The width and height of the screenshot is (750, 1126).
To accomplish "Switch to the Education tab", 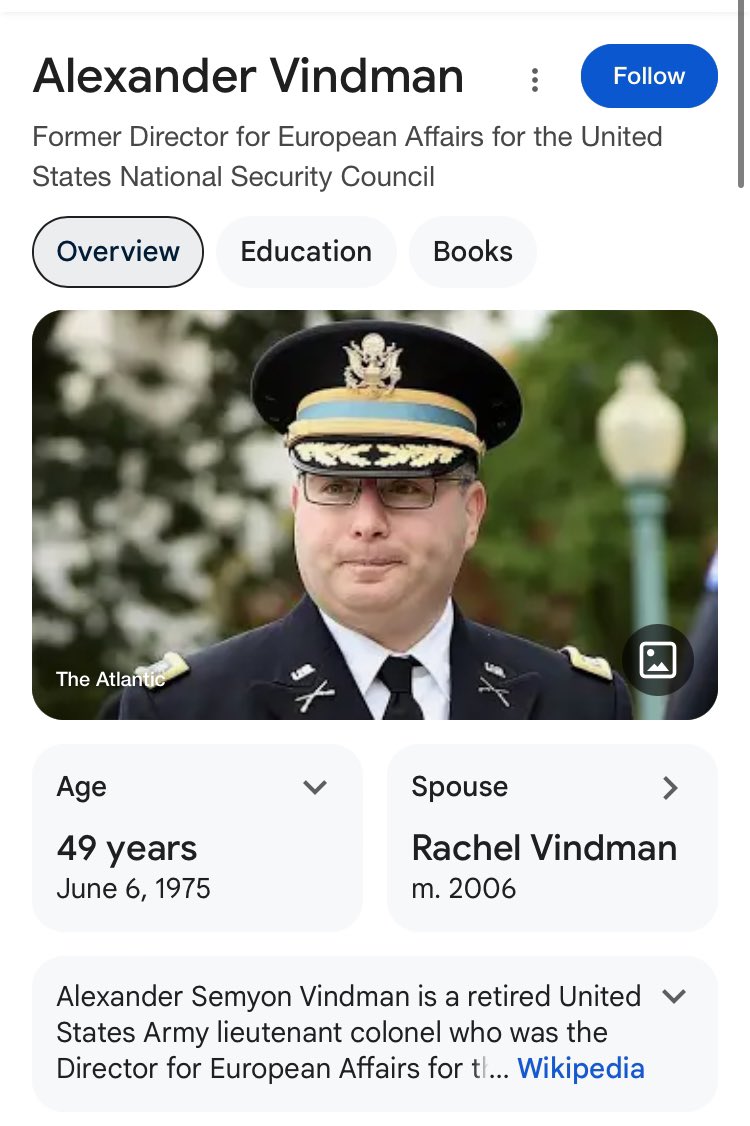I will [x=306, y=252].
